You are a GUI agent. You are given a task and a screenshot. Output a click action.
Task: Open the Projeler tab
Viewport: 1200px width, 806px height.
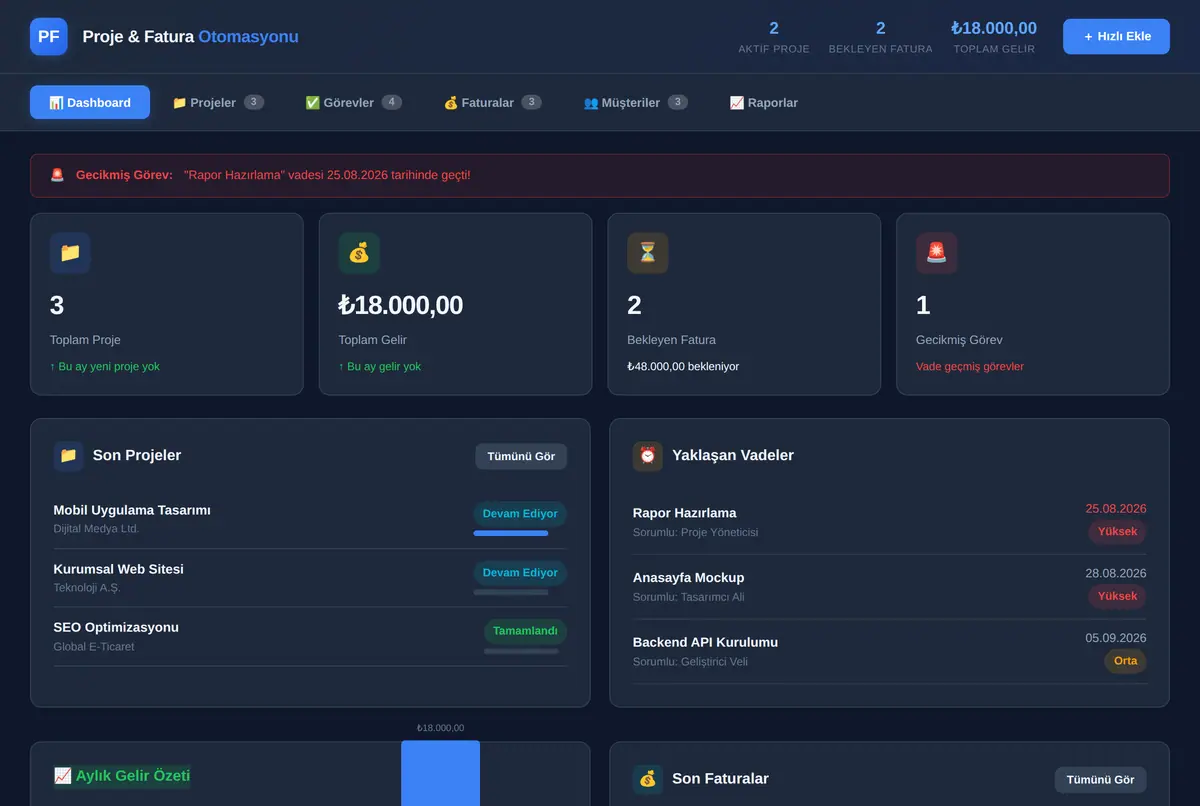(218, 102)
